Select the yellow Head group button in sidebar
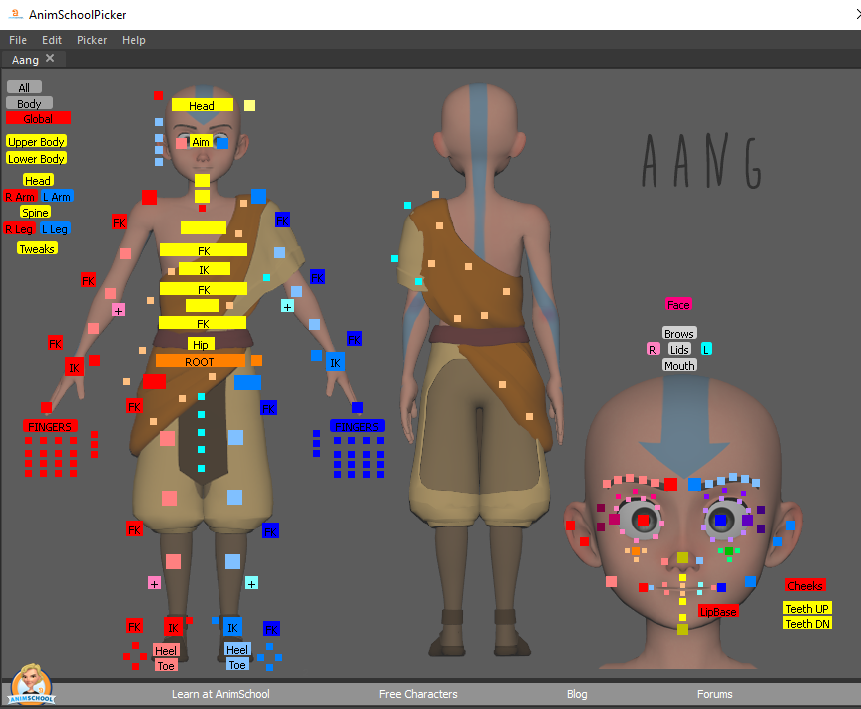This screenshot has height=709, width=861. [38, 180]
